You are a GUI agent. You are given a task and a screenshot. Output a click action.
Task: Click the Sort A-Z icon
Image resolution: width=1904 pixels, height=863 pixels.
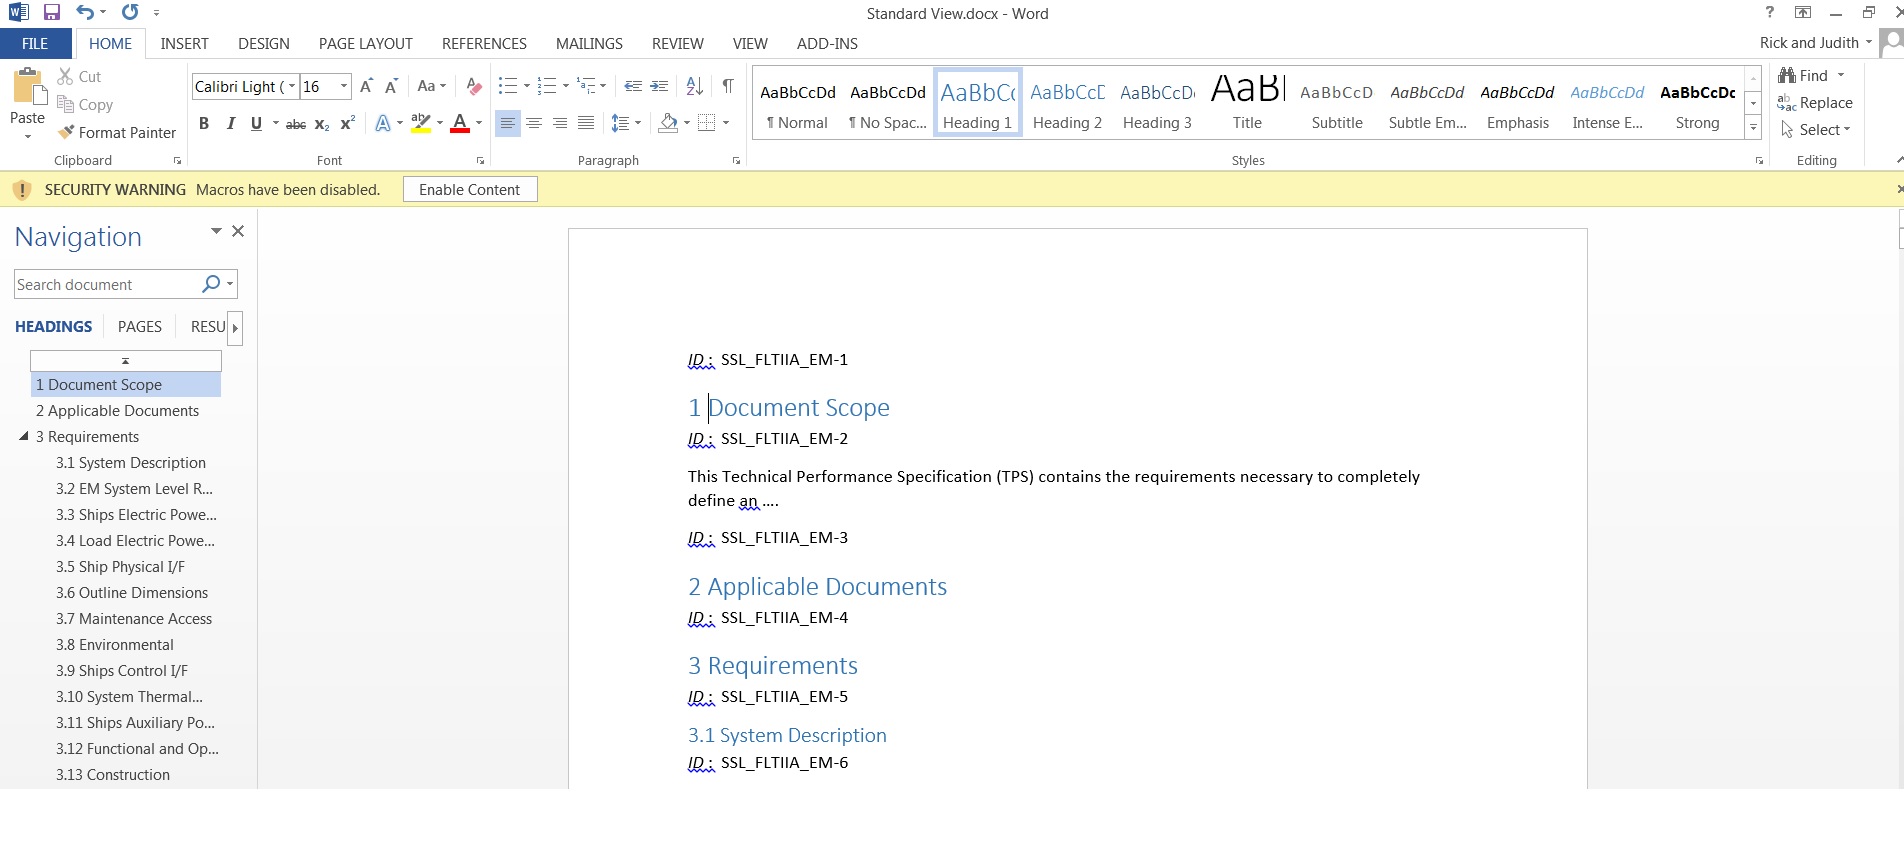tap(694, 86)
